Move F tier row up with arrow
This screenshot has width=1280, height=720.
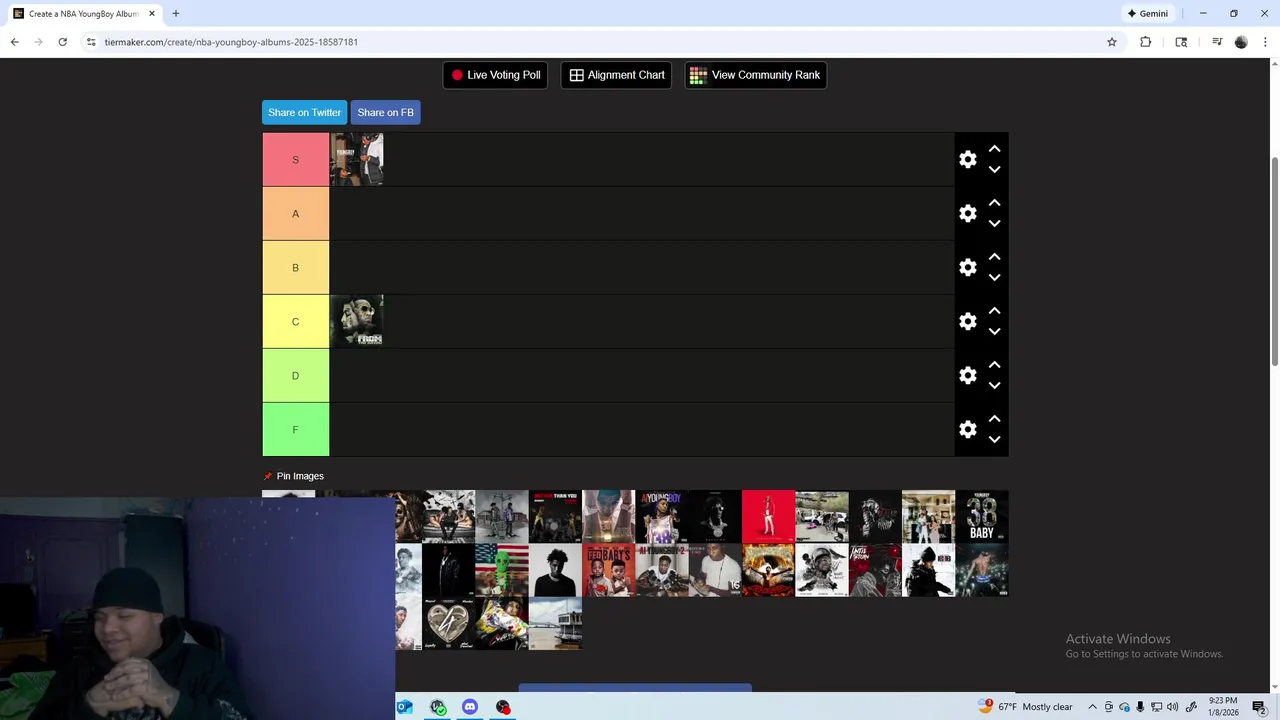(x=994, y=418)
